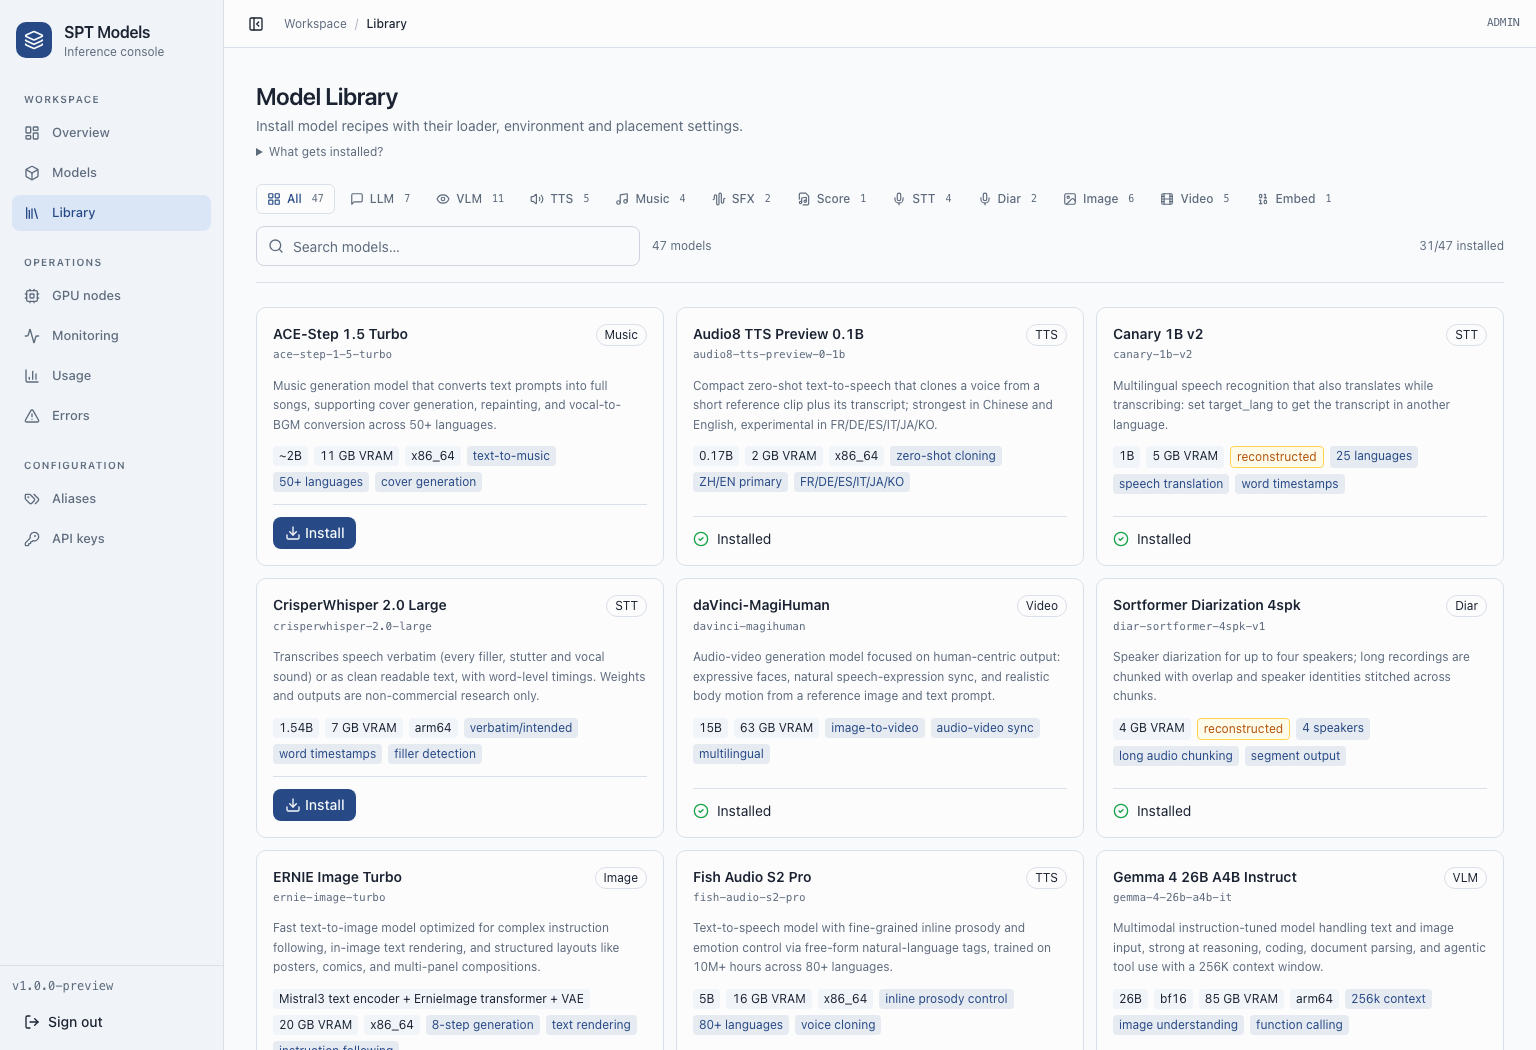1536x1050 pixels.
Task: Click the 'reconstructed' tag on Canary card
Action: click(1276, 457)
